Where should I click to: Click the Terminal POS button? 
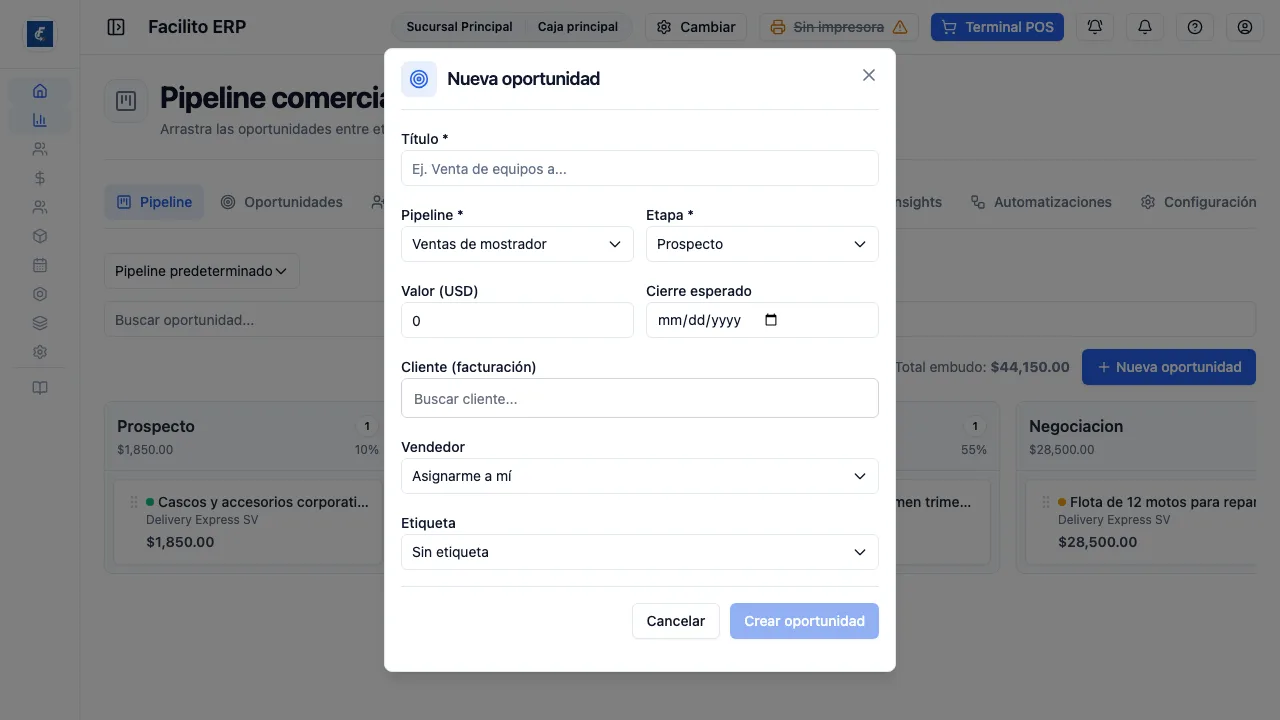(998, 27)
